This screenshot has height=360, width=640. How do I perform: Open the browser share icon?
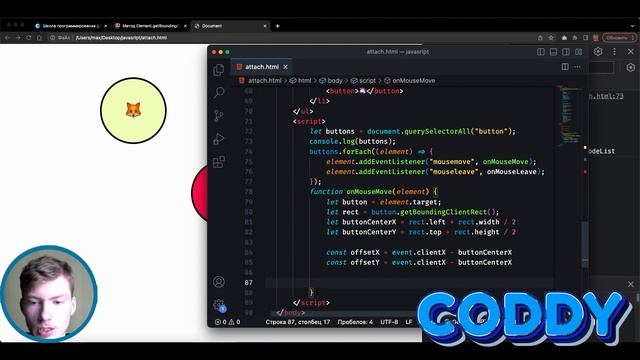(540, 38)
